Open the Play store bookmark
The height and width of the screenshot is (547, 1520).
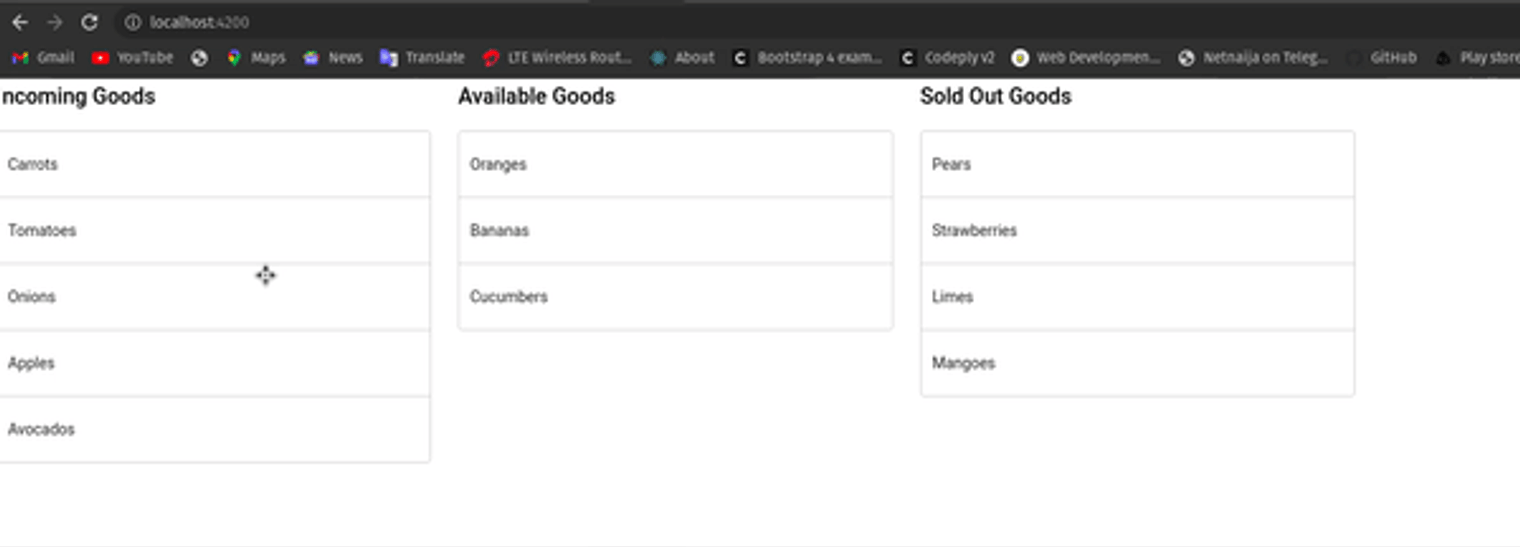pyautogui.click(x=1477, y=58)
